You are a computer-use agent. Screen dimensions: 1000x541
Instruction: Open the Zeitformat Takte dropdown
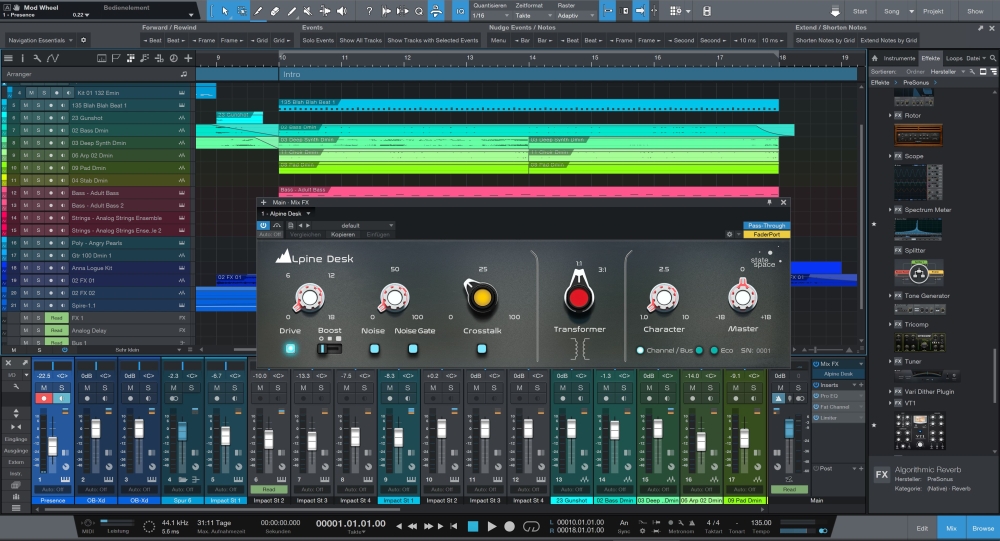(533, 15)
